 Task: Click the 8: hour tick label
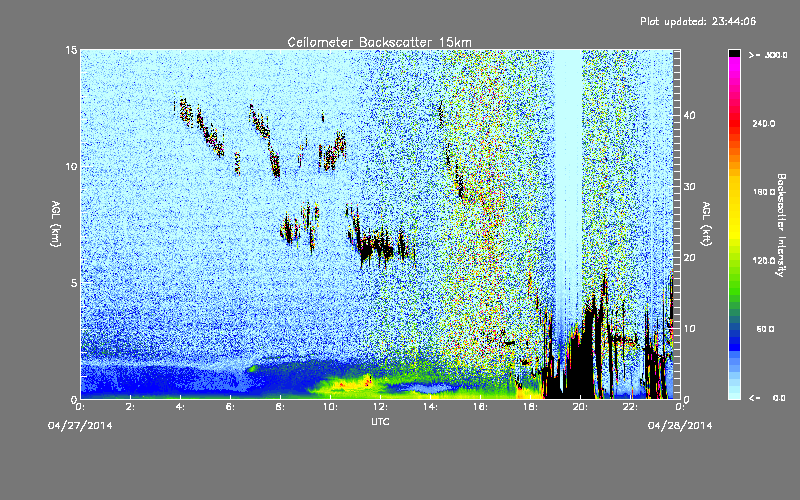(x=280, y=407)
